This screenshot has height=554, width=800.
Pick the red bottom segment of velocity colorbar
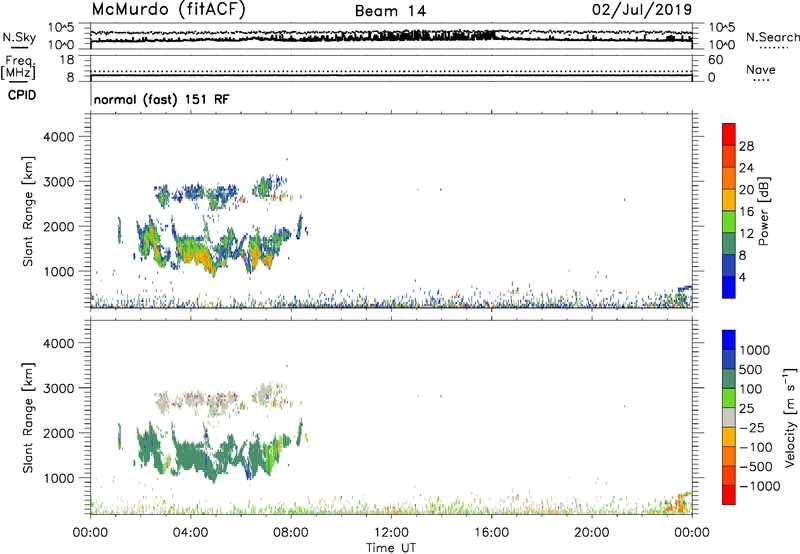[x=729, y=495]
